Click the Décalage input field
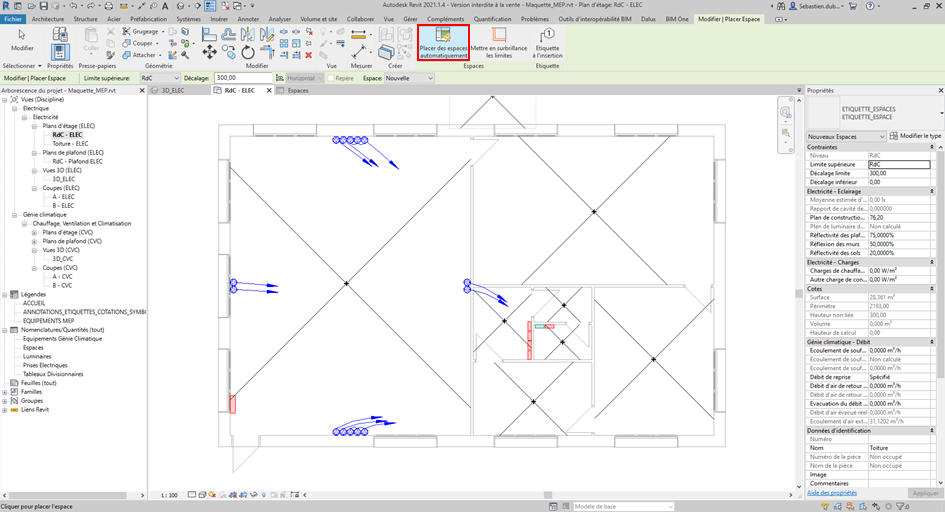 tap(242, 78)
